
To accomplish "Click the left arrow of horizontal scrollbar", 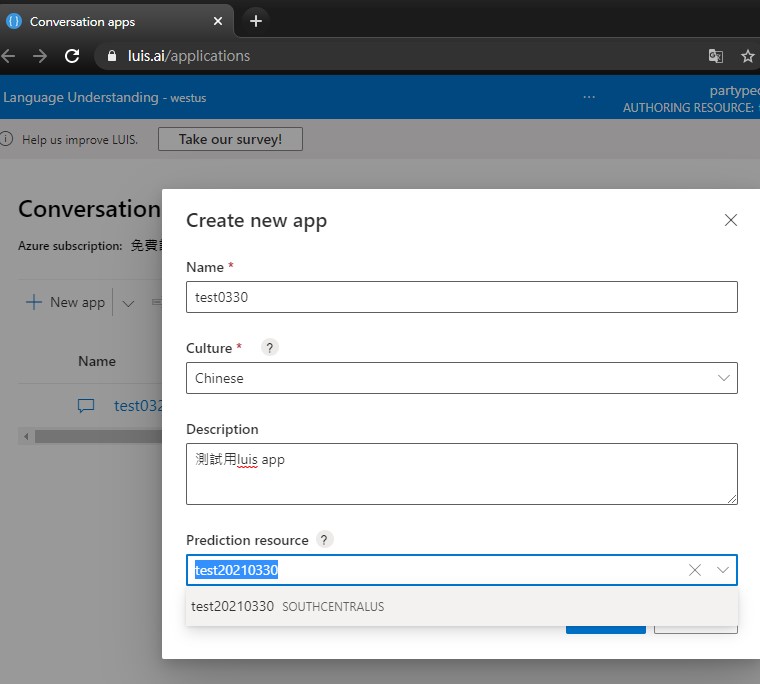I will [x=26, y=437].
